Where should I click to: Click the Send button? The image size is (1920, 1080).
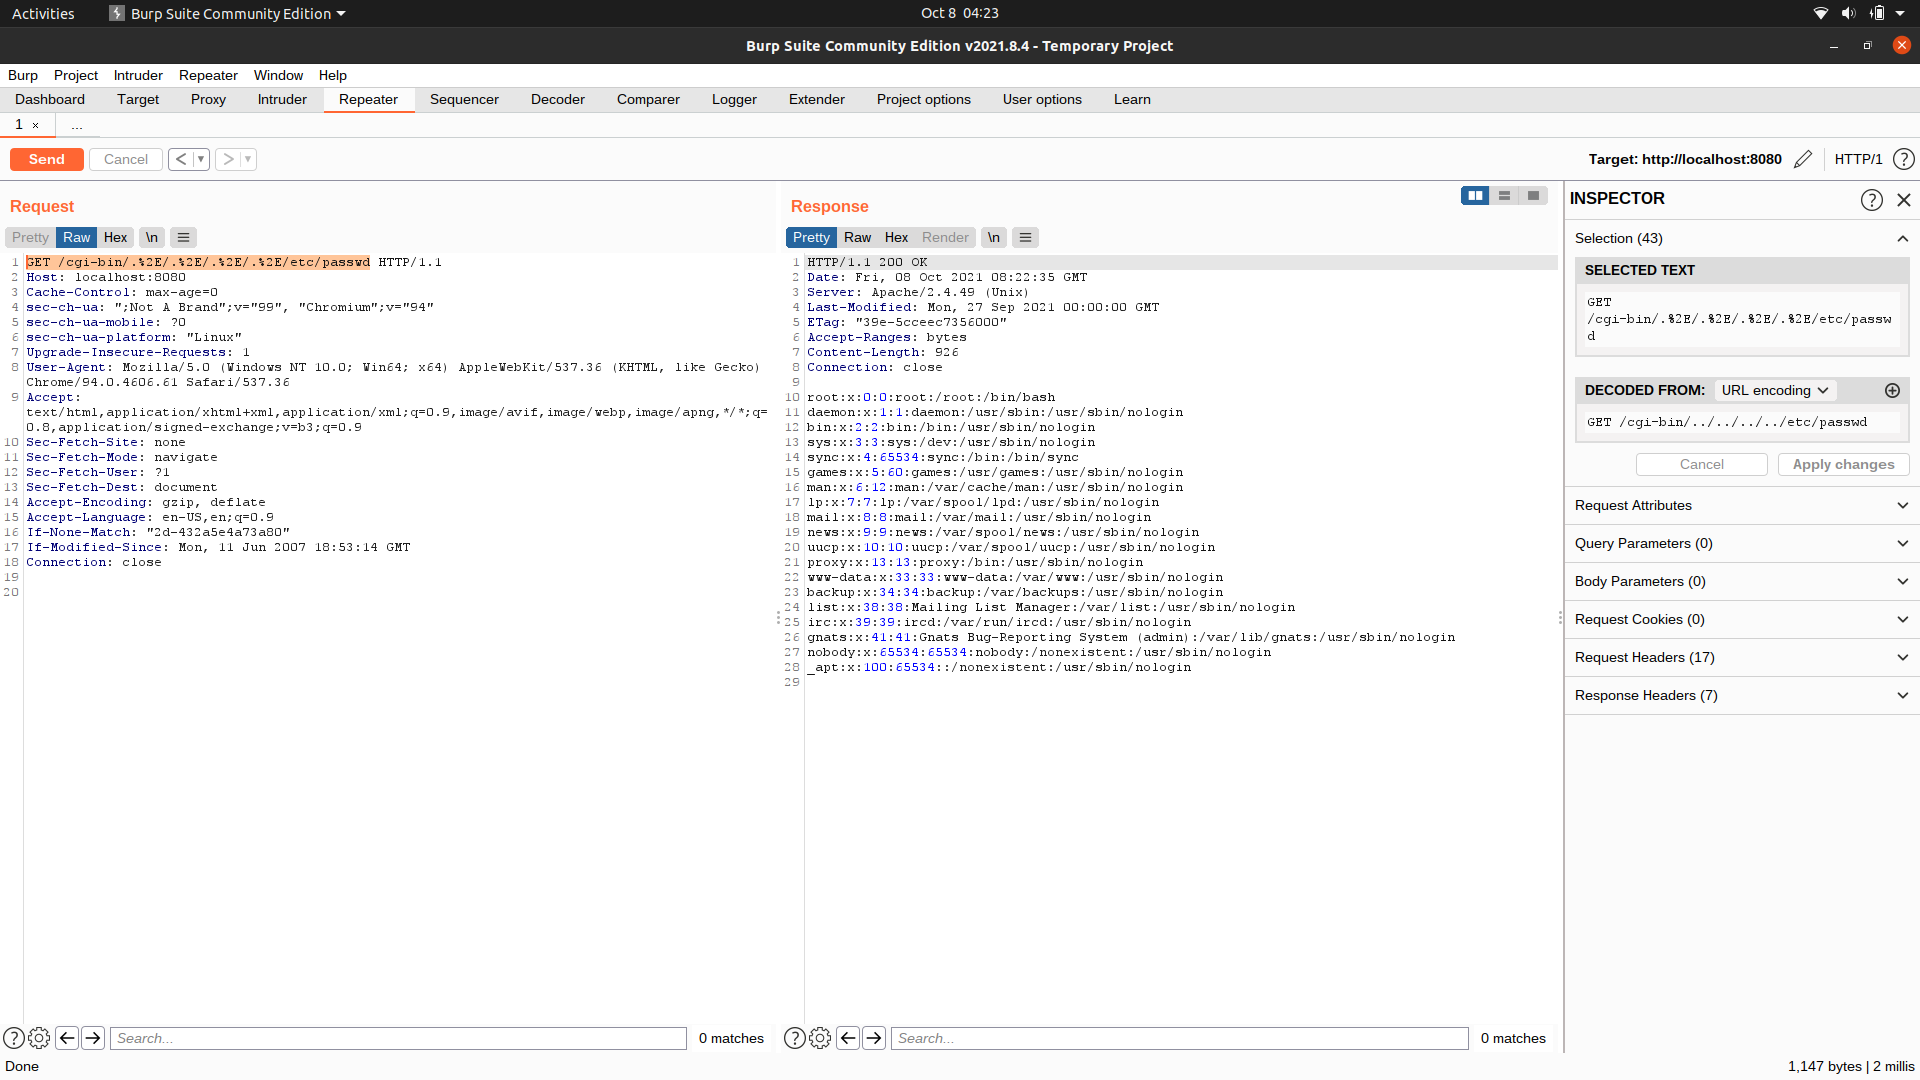(x=47, y=159)
